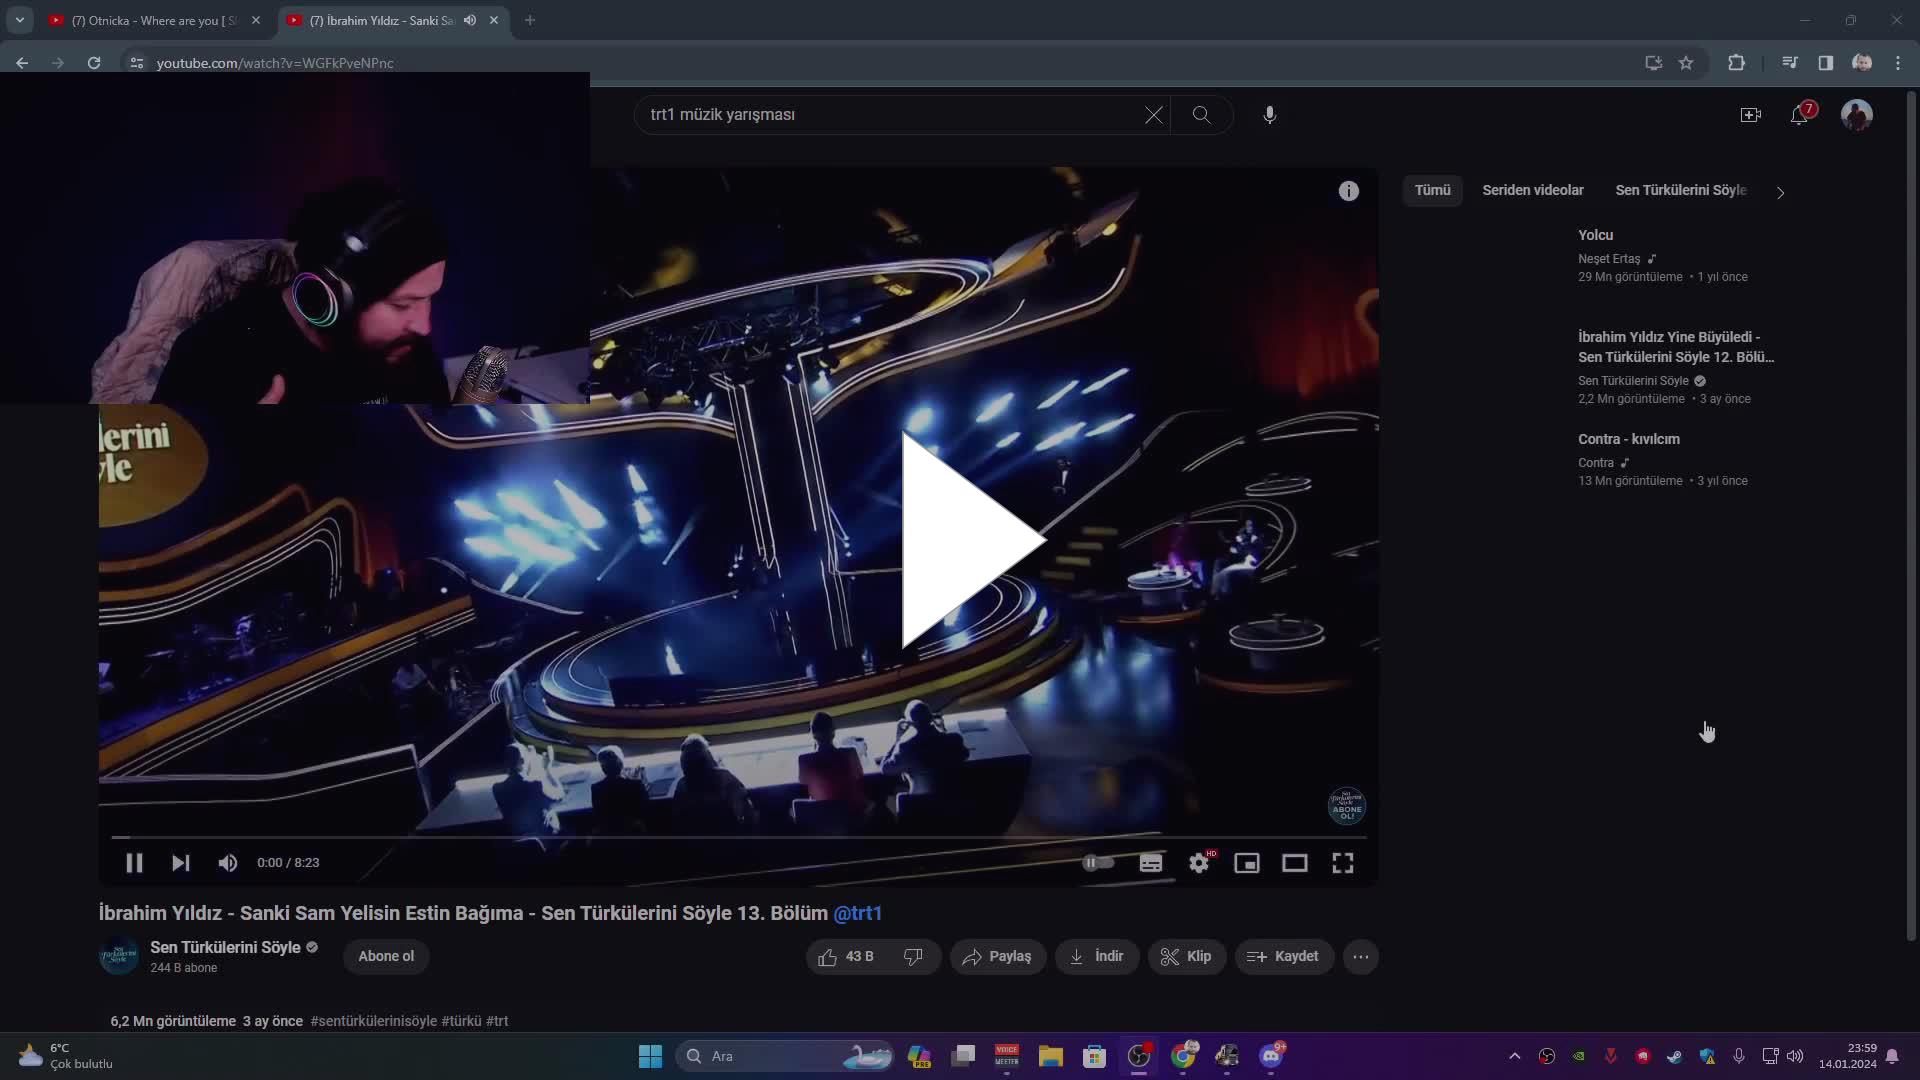Mute the video volume
The width and height of the screenshot is (1920, 1080).
pos(227,862)
